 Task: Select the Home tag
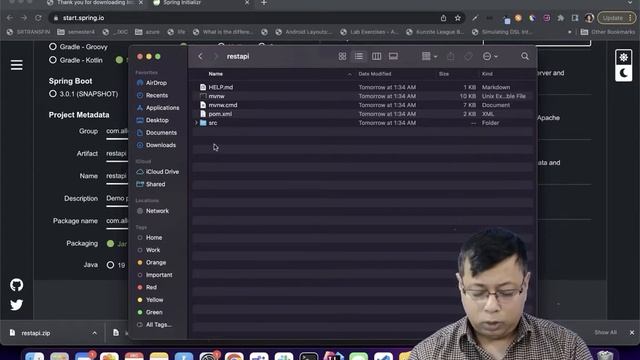tap(154, 238)
